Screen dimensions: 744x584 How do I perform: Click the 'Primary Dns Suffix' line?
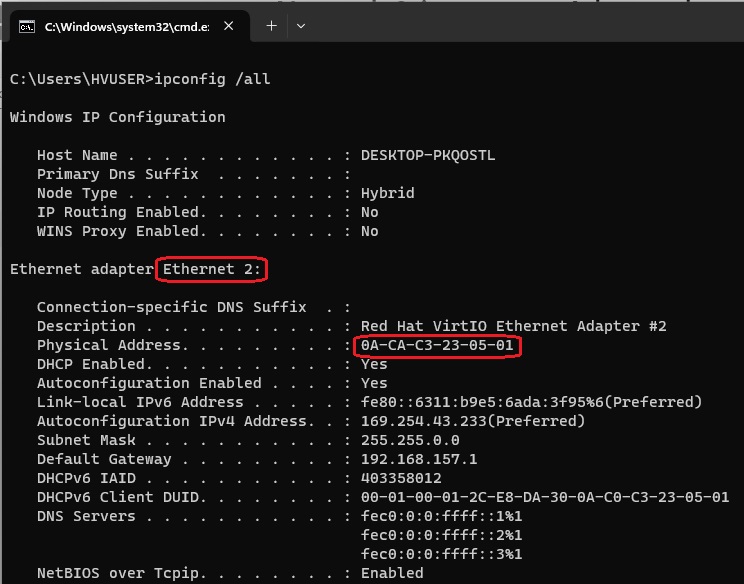pos(194,174)
